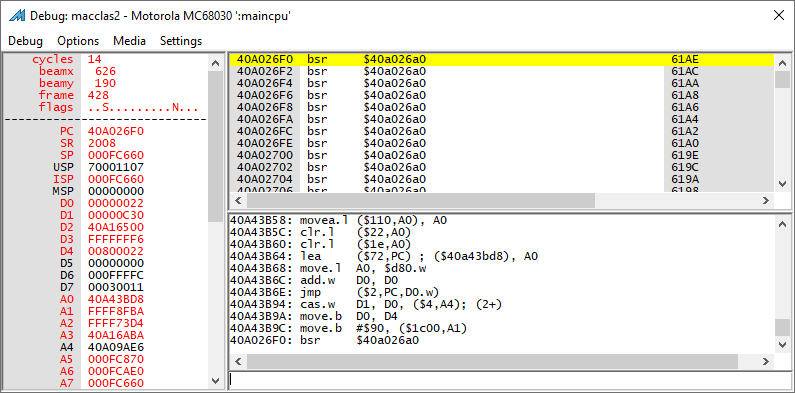
Task: Click the D4 register value 00800022
Action: point(116,252)
